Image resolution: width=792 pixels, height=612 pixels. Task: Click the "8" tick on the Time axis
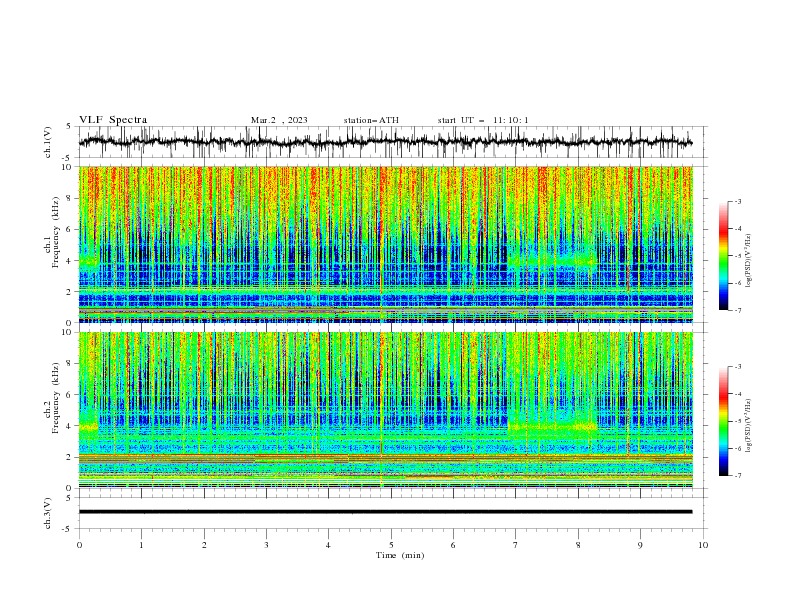[x=578, y=545]
